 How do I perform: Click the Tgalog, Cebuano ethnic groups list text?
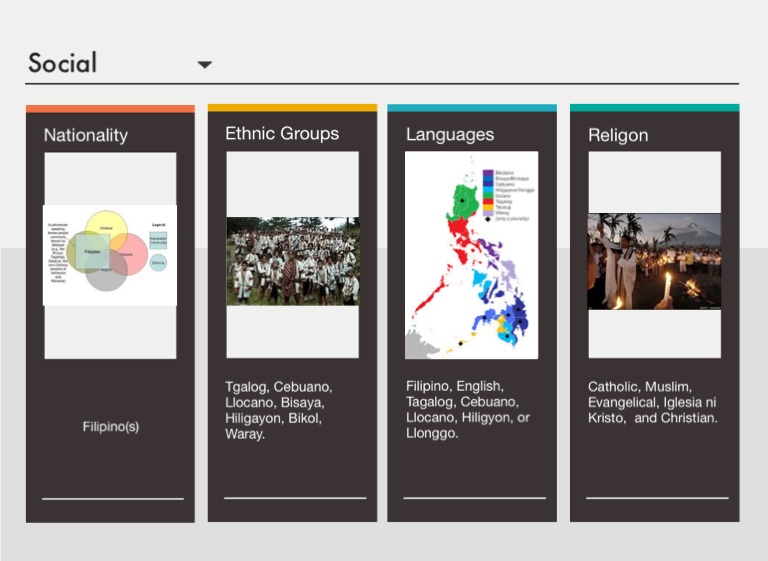[x=279, y=410]
